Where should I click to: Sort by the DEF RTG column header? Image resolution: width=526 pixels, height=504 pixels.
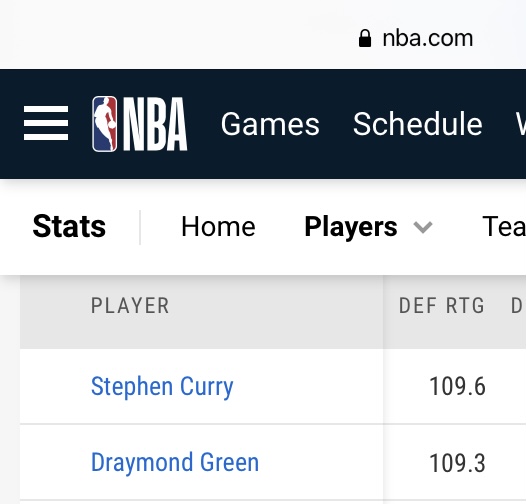pos(442,306)
